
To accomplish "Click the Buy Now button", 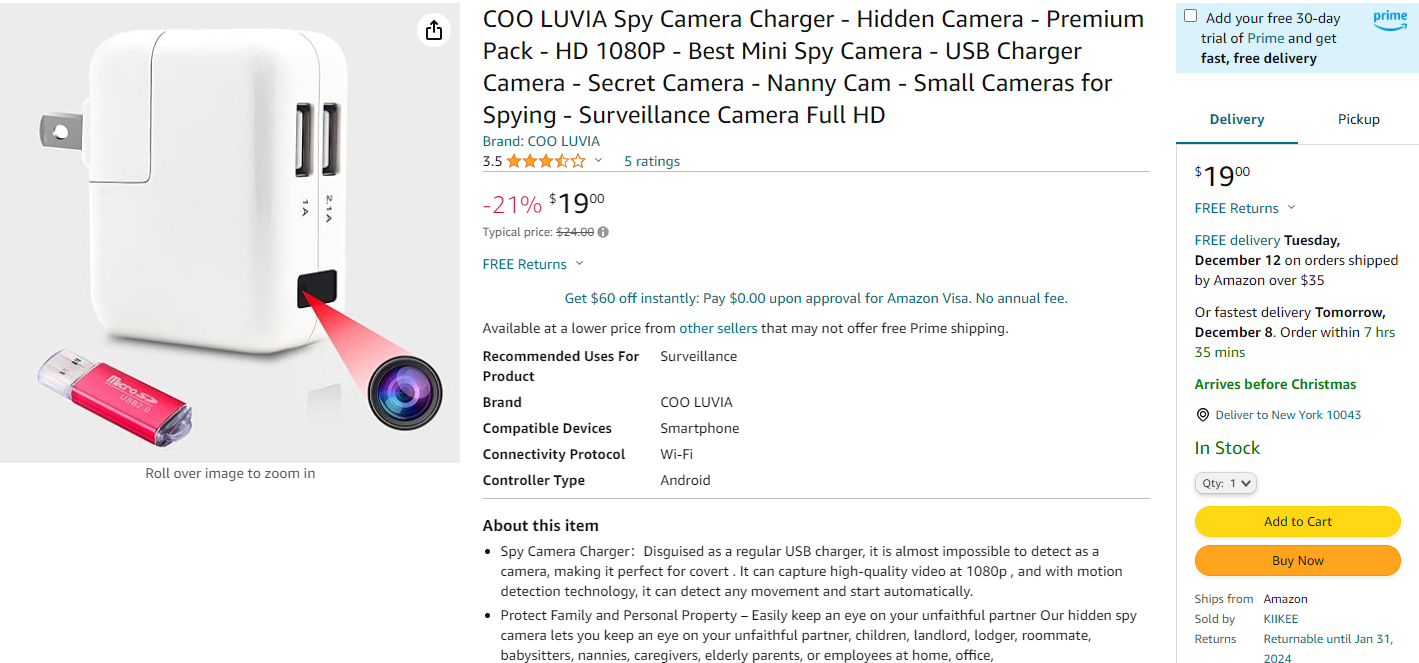I will point(1297,561).
